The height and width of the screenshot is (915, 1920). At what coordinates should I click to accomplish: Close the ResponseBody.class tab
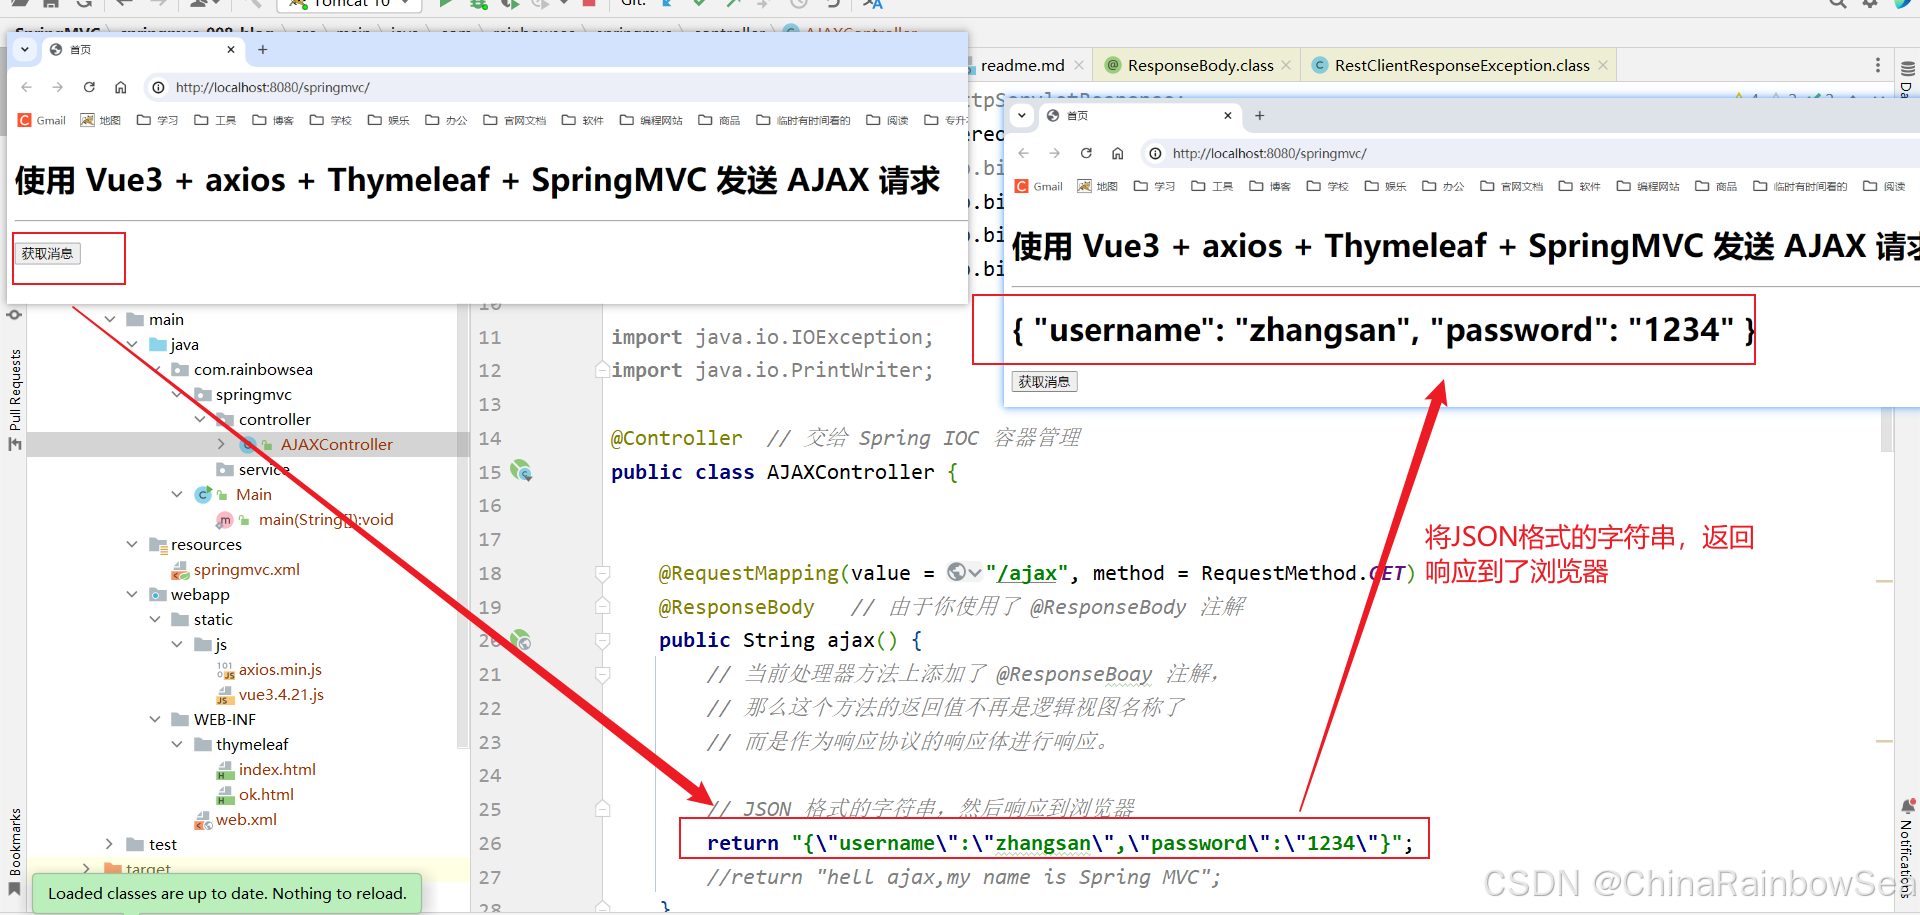[x=1286, y=65]
